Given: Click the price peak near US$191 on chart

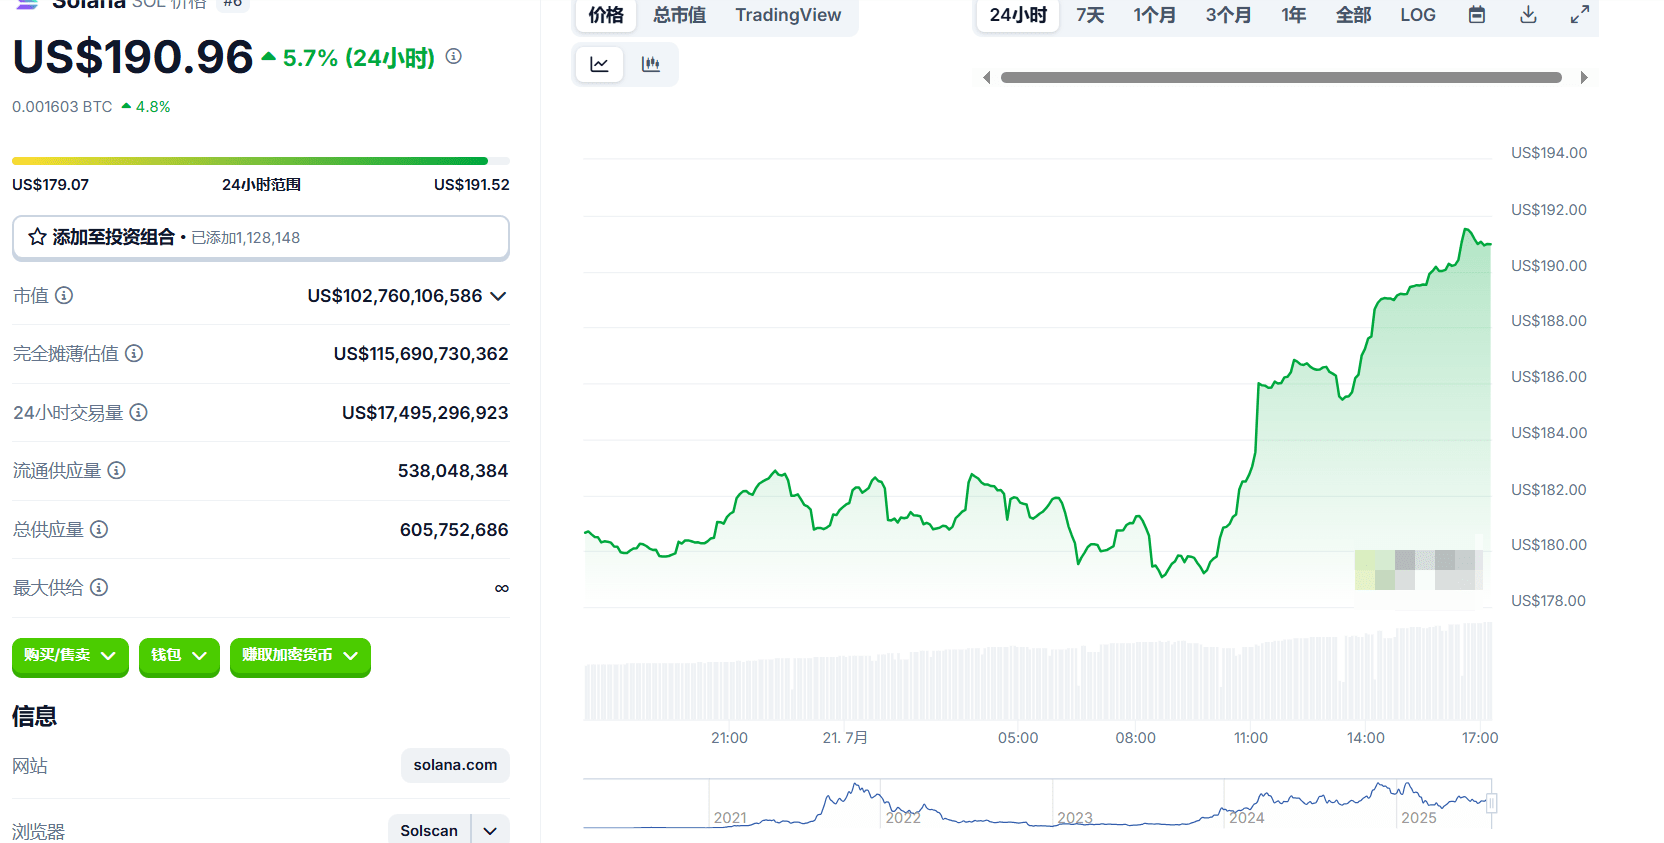Looking at the screenshot, I should [1467, 230].
